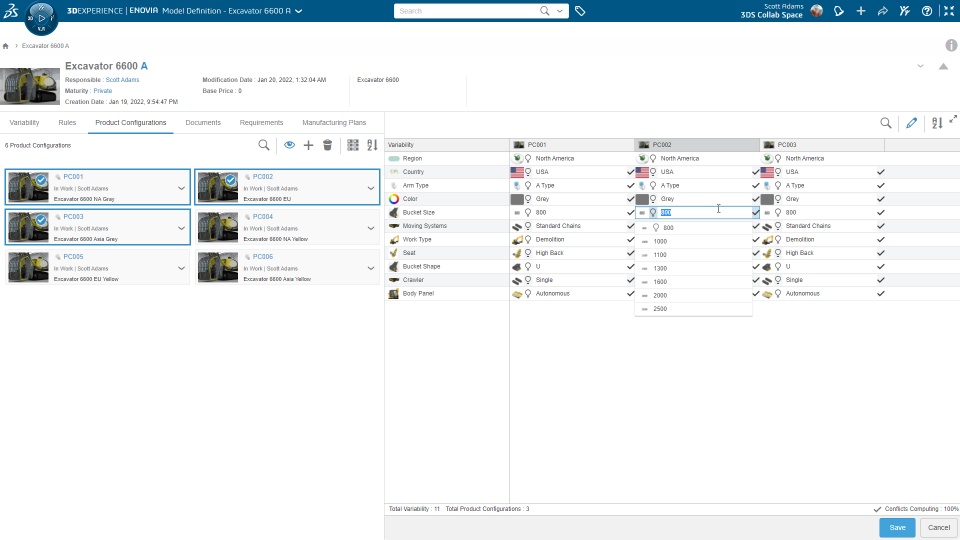The width and height of the screenshot is (960, 540).
Task: Click the PC001 Grey color swatch
Action: (x=517, y=199)
